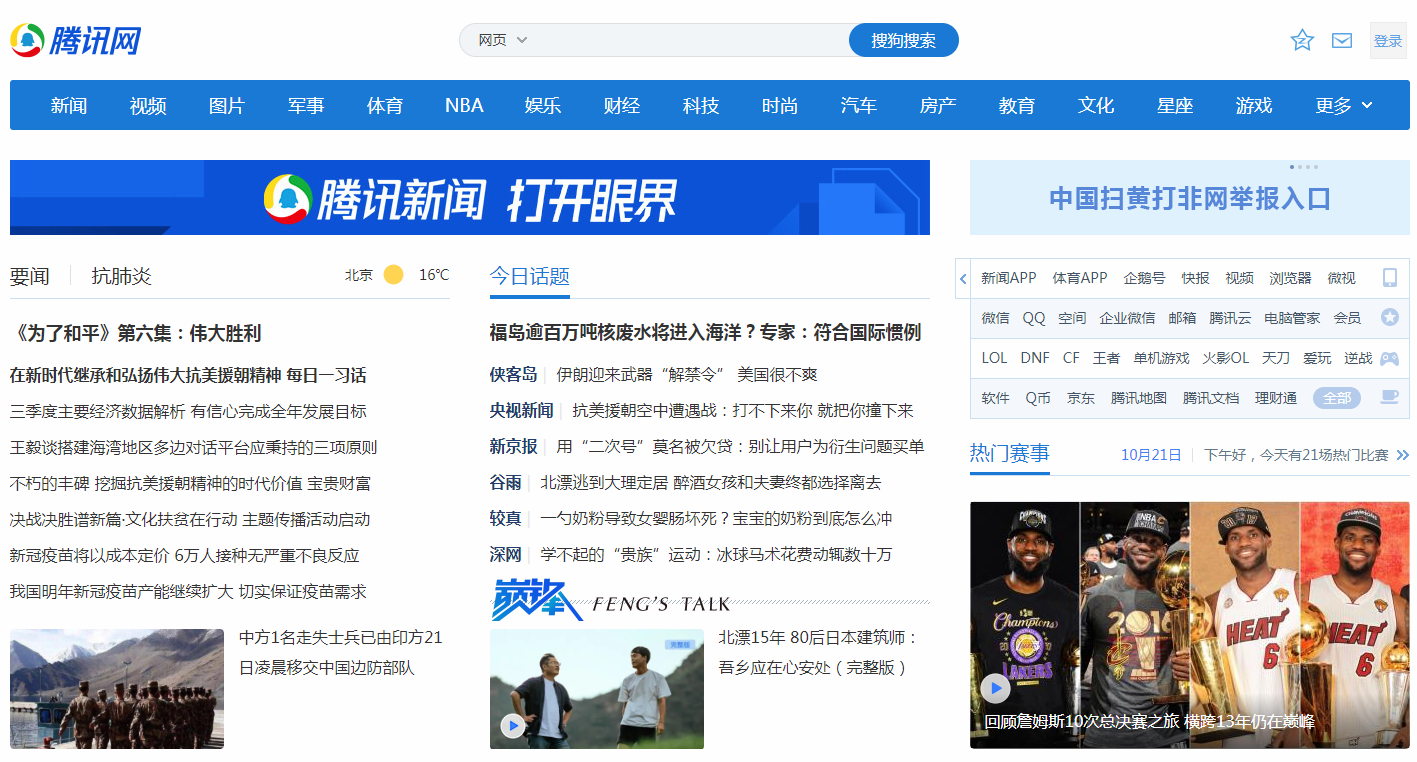
Task: Expand the 更多 navigation menu
Action: [x=1344, y=105]
